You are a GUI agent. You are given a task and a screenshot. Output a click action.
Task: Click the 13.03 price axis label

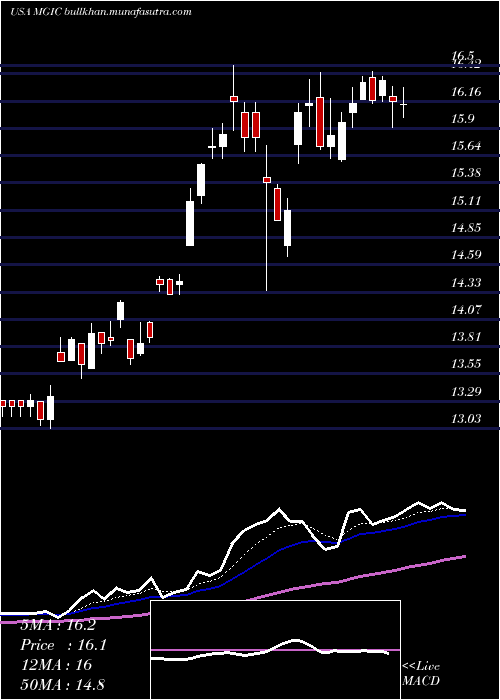click(x=466, y=418)
